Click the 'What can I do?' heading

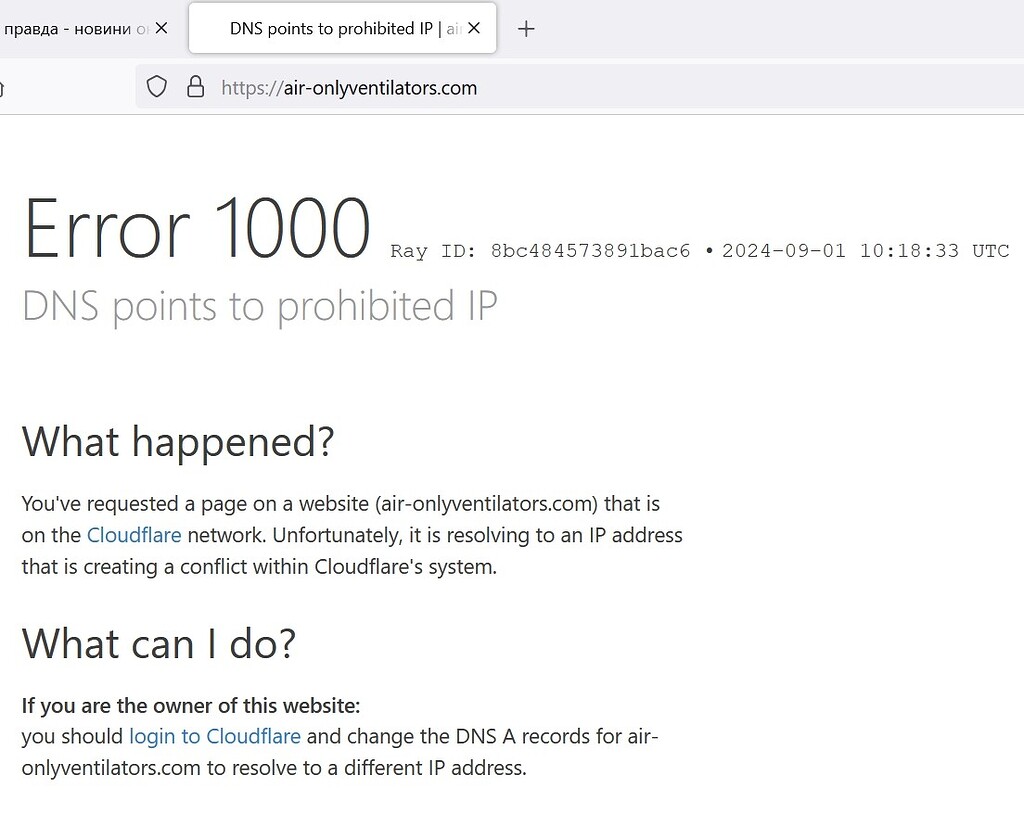point(159,644)
